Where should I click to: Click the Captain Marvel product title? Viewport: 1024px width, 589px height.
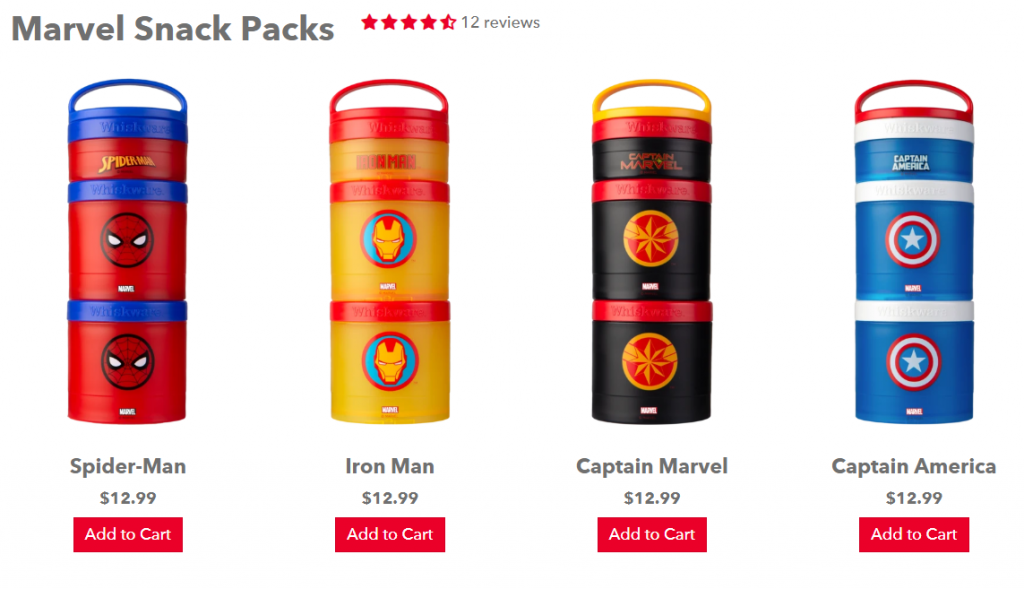[652, 466]
